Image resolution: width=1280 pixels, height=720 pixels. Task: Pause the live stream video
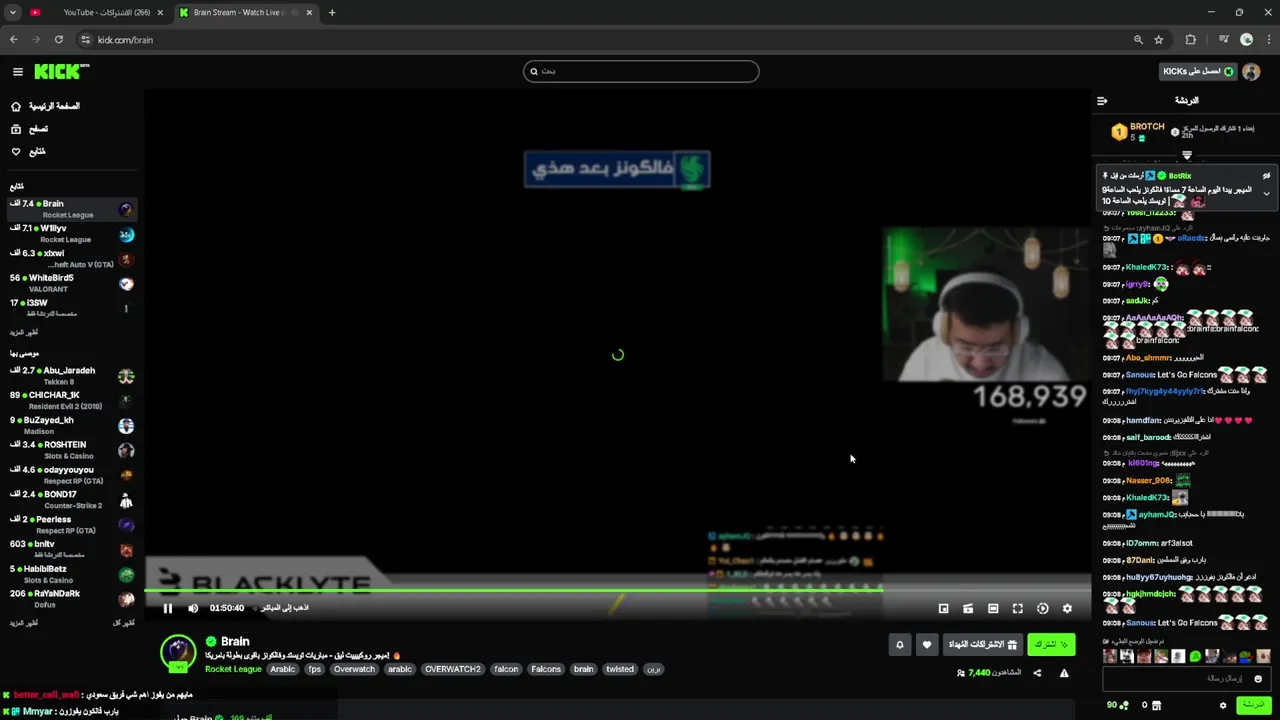167,608
